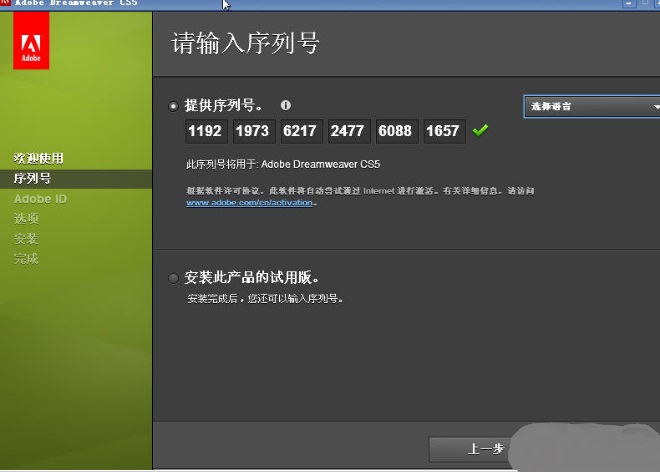Go to 欢迎使用 step in sidebar
Viewport: 660px width, 472px height.
pyautogui.click(x=38, y=159)
